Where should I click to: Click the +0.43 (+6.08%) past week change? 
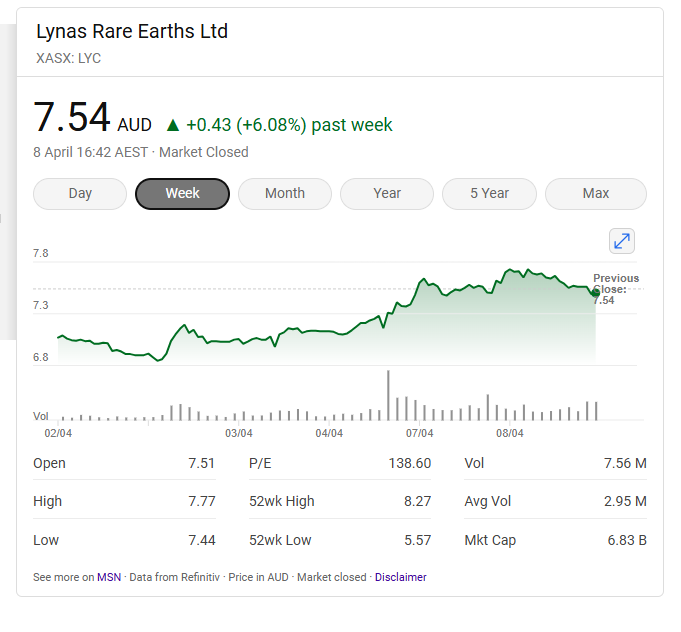point(289,125)
